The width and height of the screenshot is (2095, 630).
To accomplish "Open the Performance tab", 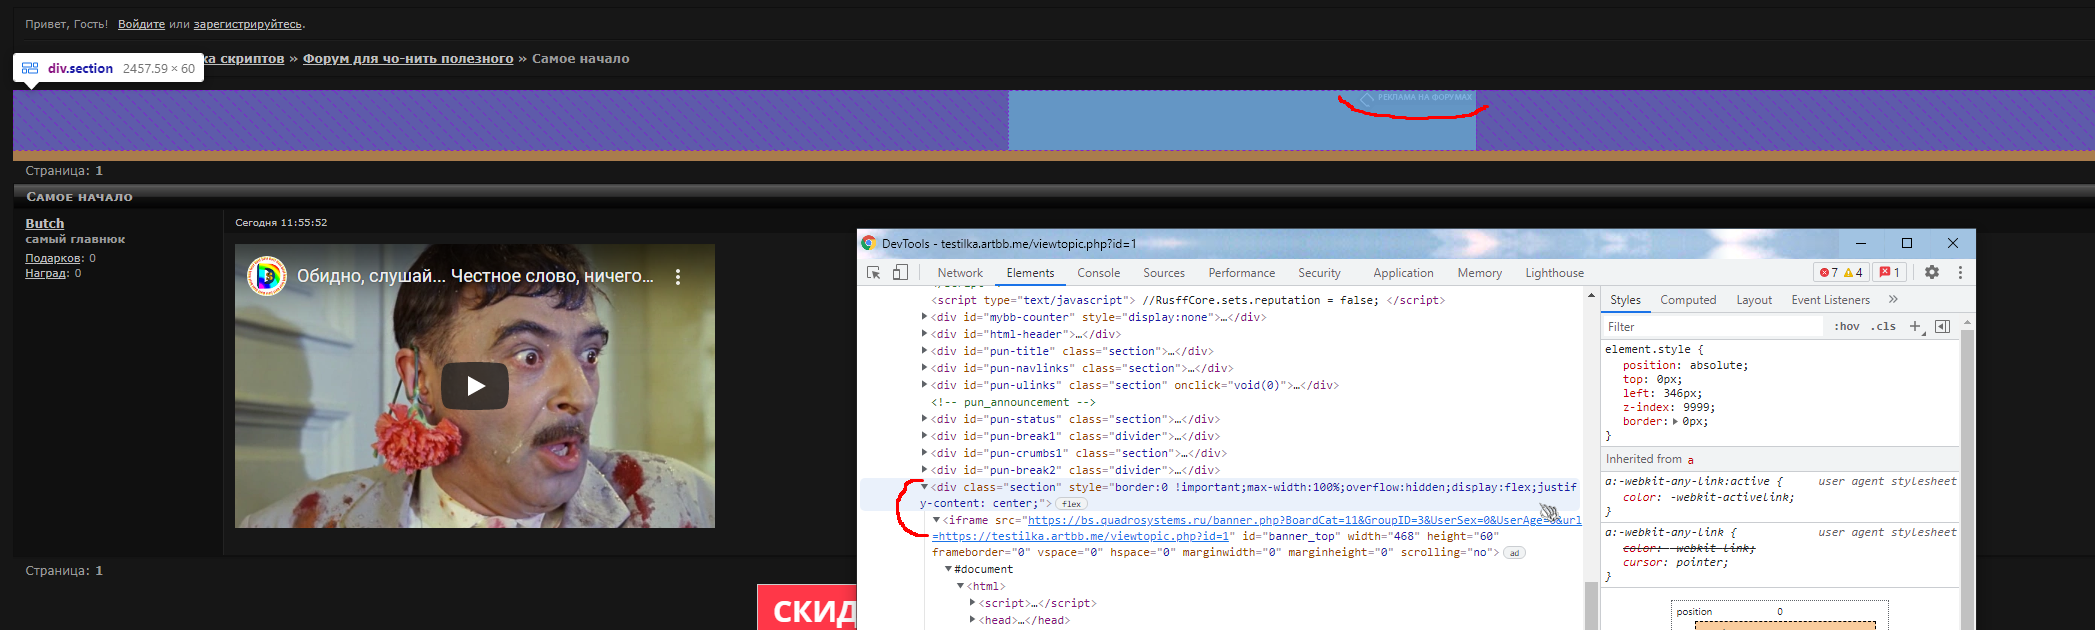I will (1241, 273).
